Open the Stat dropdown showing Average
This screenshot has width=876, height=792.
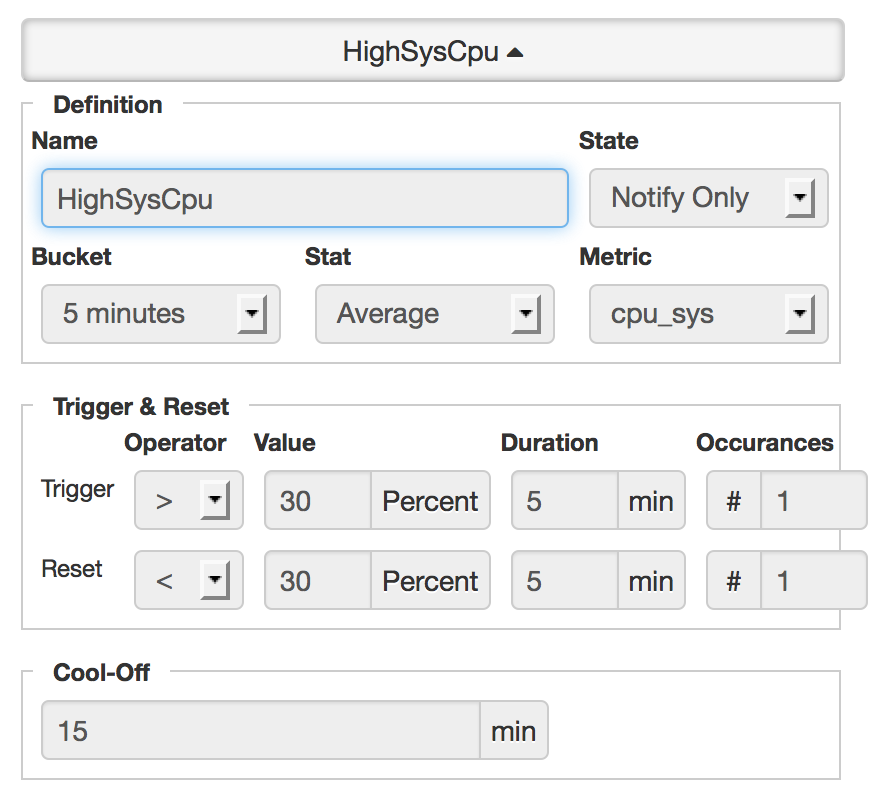[434, 314]
